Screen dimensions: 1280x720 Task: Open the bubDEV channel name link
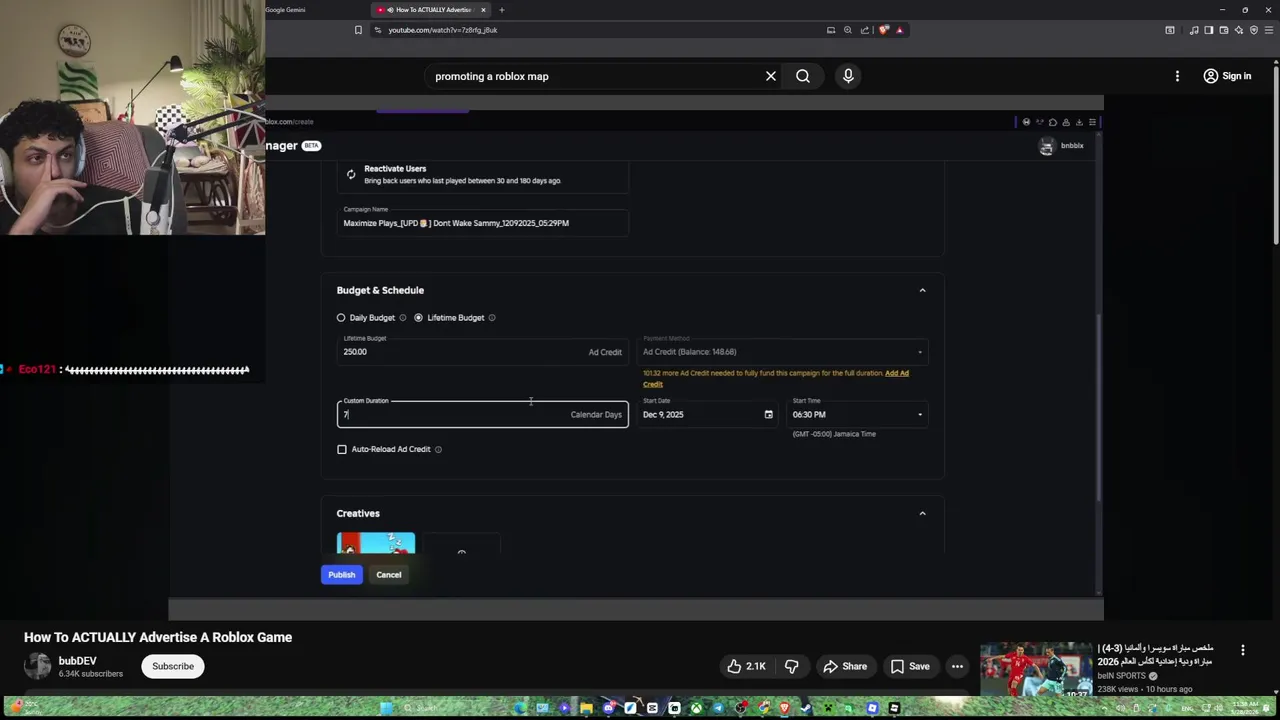pos(77,661)
